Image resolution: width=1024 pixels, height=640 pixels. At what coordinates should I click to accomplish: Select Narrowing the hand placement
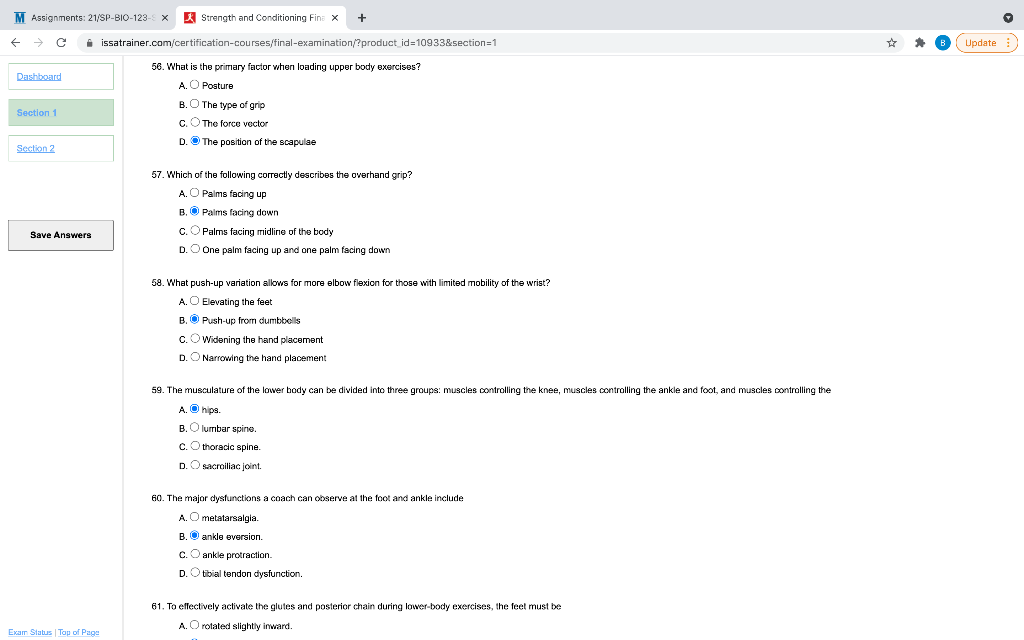point(195,357)
